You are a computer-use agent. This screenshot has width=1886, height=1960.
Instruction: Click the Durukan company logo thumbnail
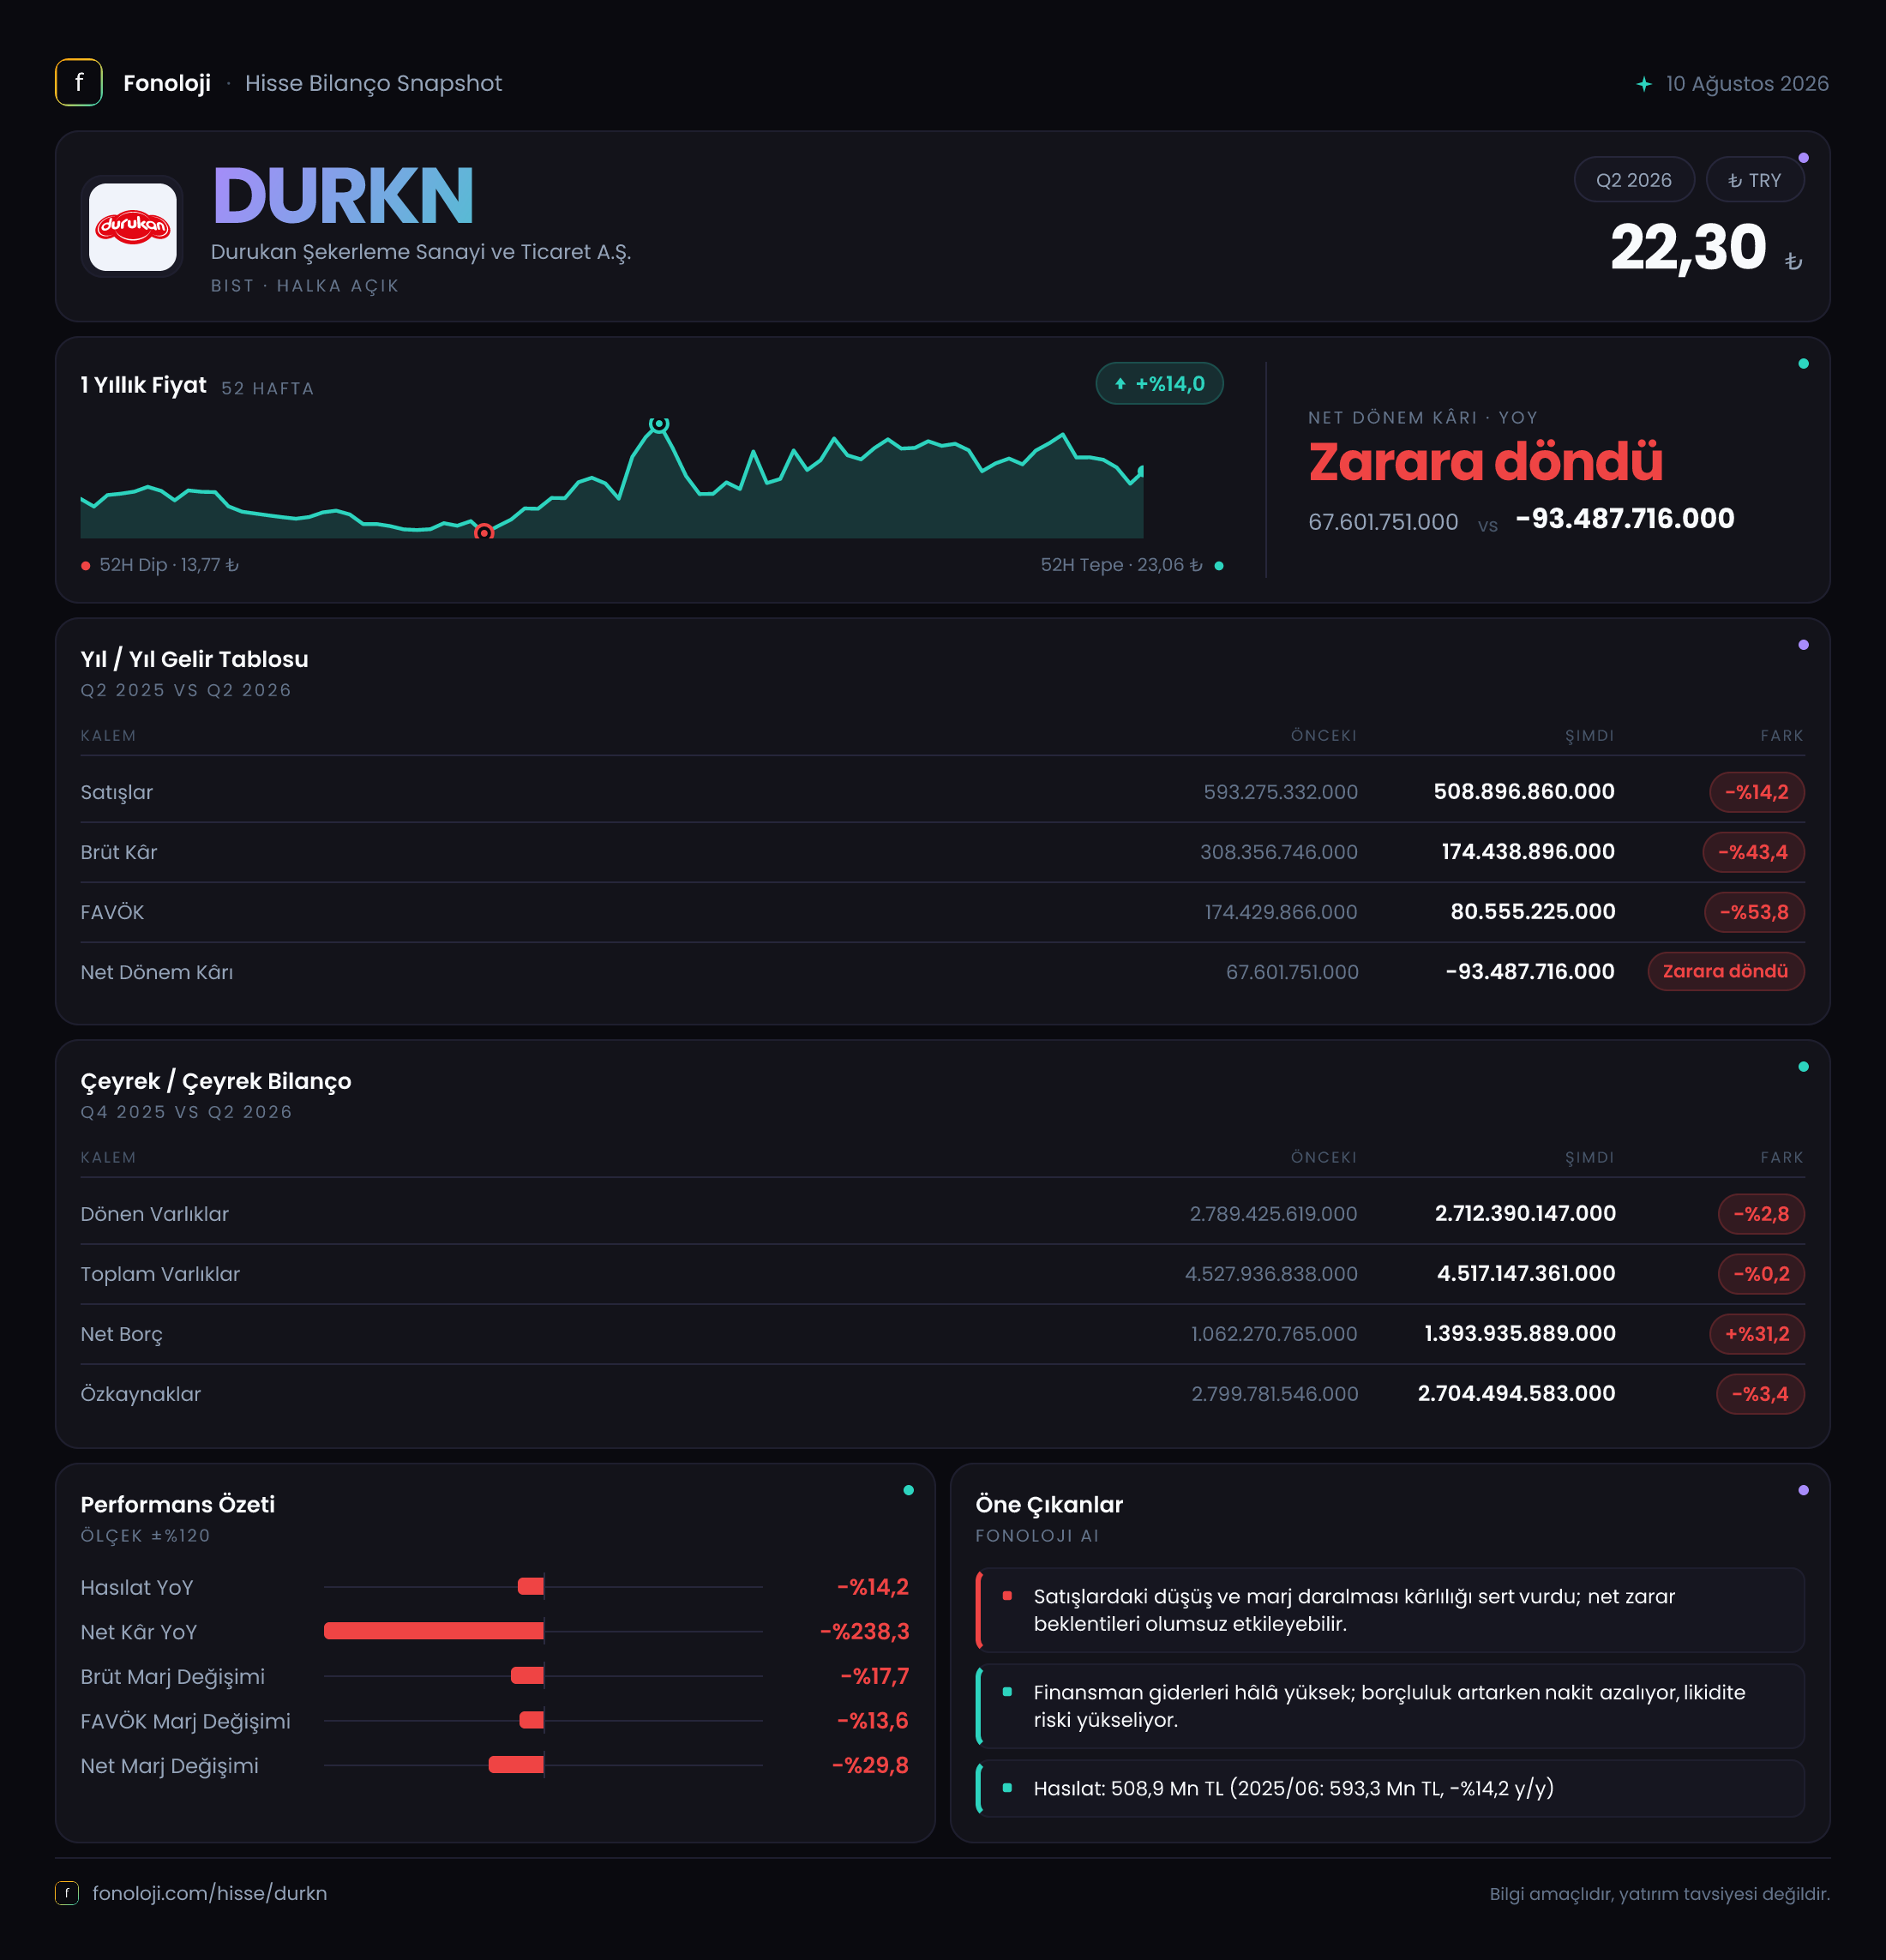pyautogui.click(x=132, y=226)
